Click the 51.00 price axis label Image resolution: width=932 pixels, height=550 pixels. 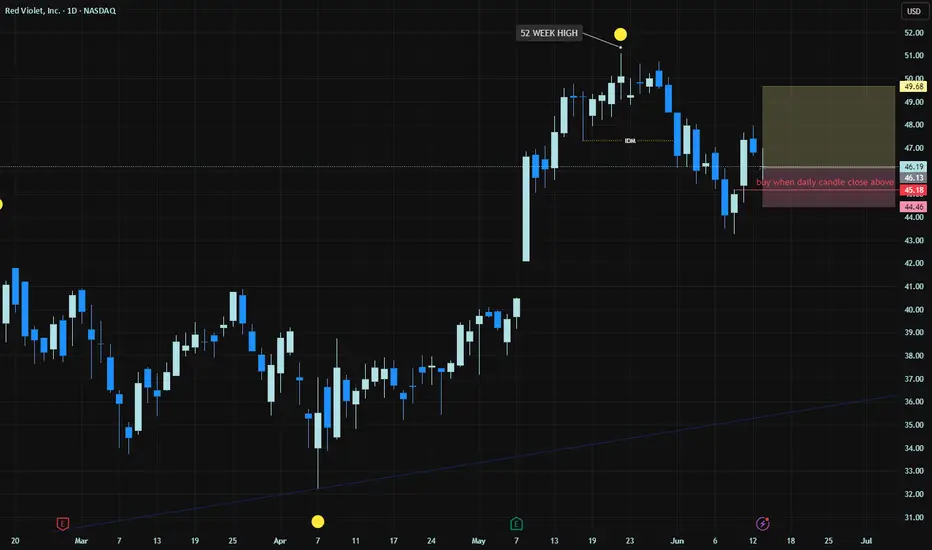[914, 56]
